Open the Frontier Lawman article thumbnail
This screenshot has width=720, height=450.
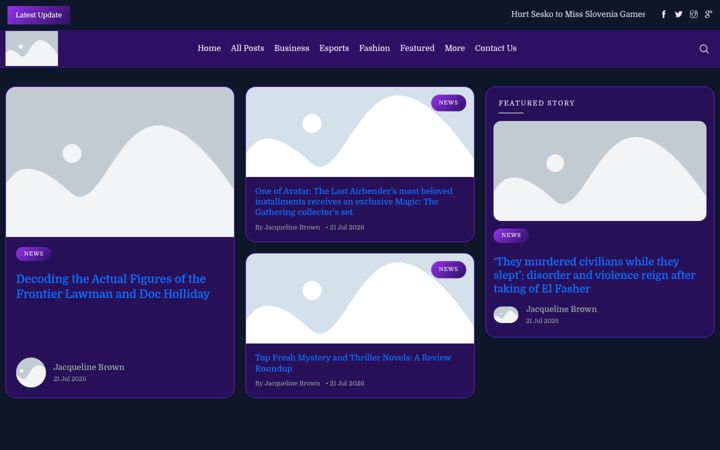(x=120, y=162)
